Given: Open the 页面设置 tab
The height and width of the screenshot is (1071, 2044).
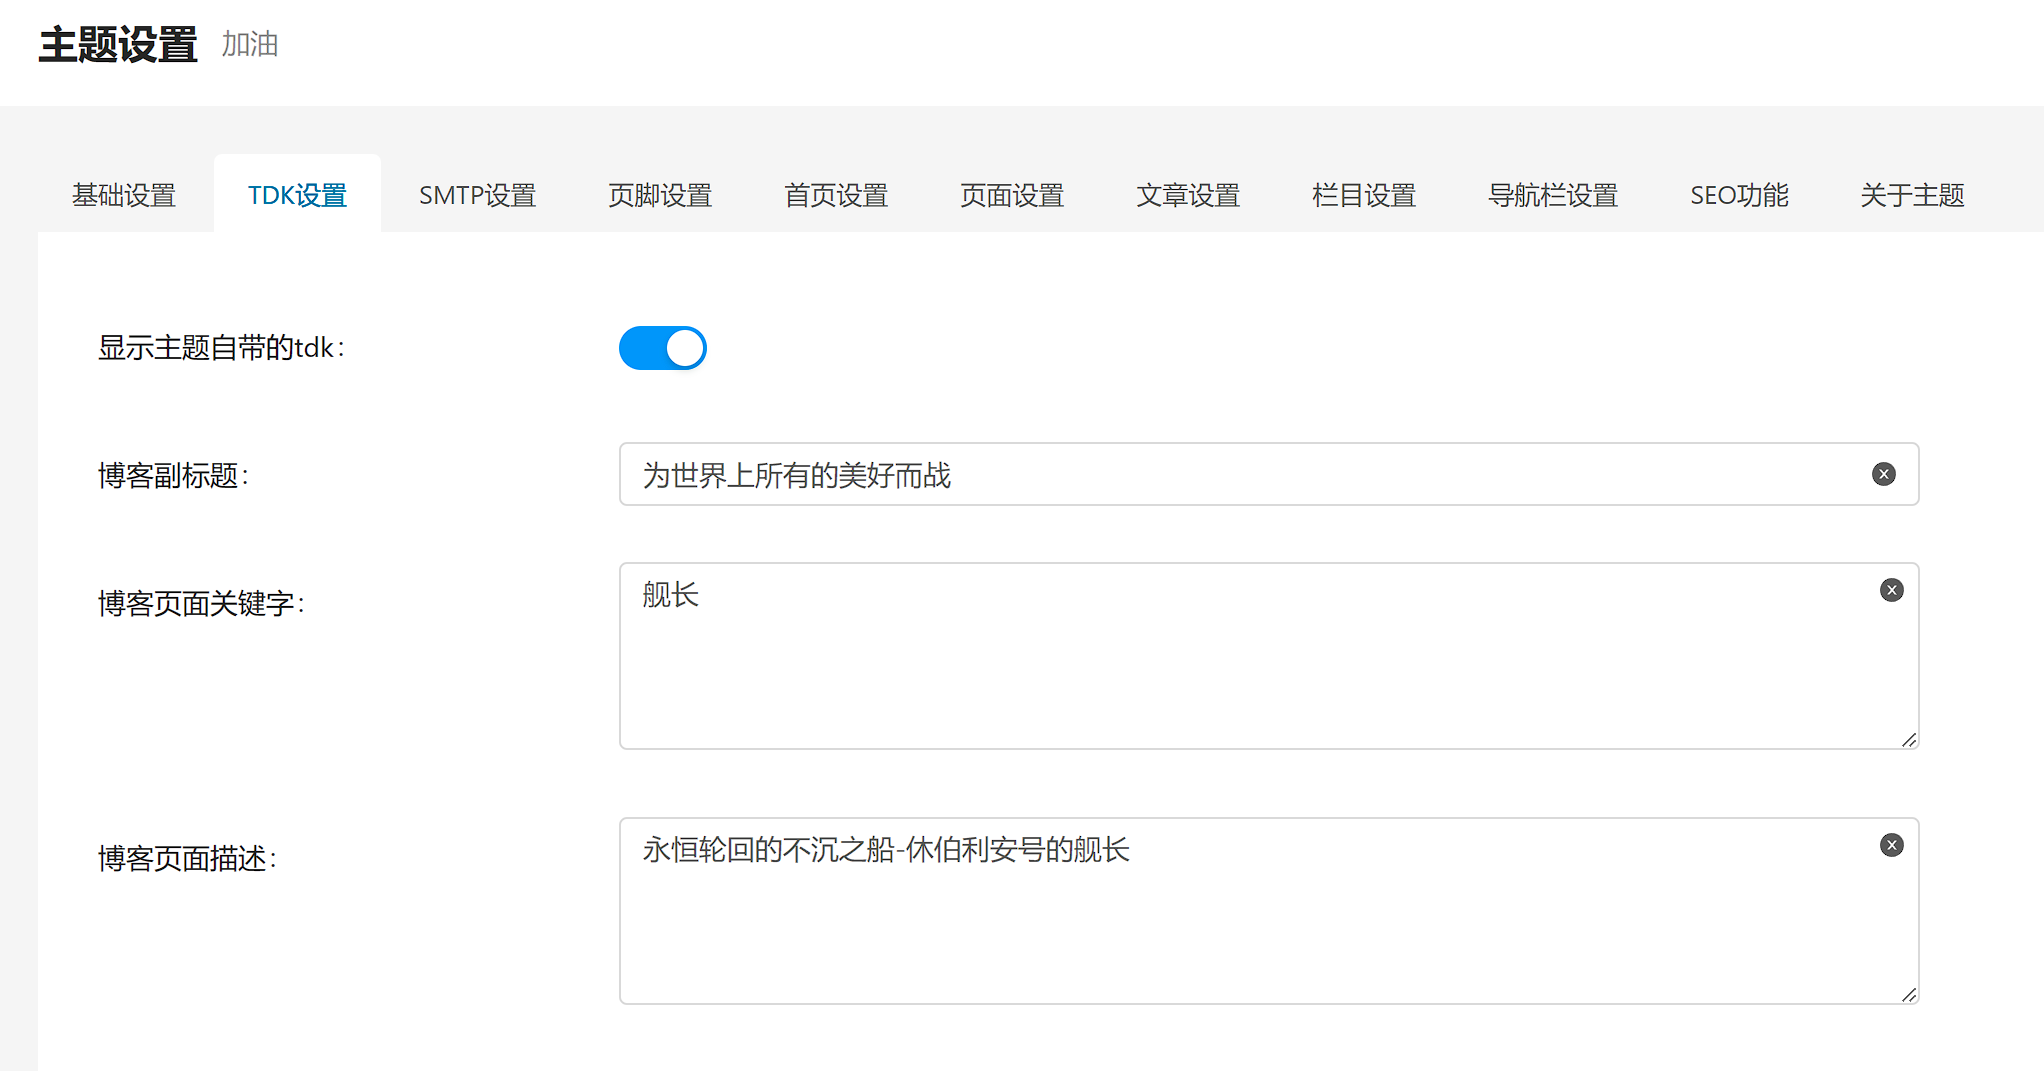Looking at the screenshot, I should pyautogui.click(x=1012, y=195).
